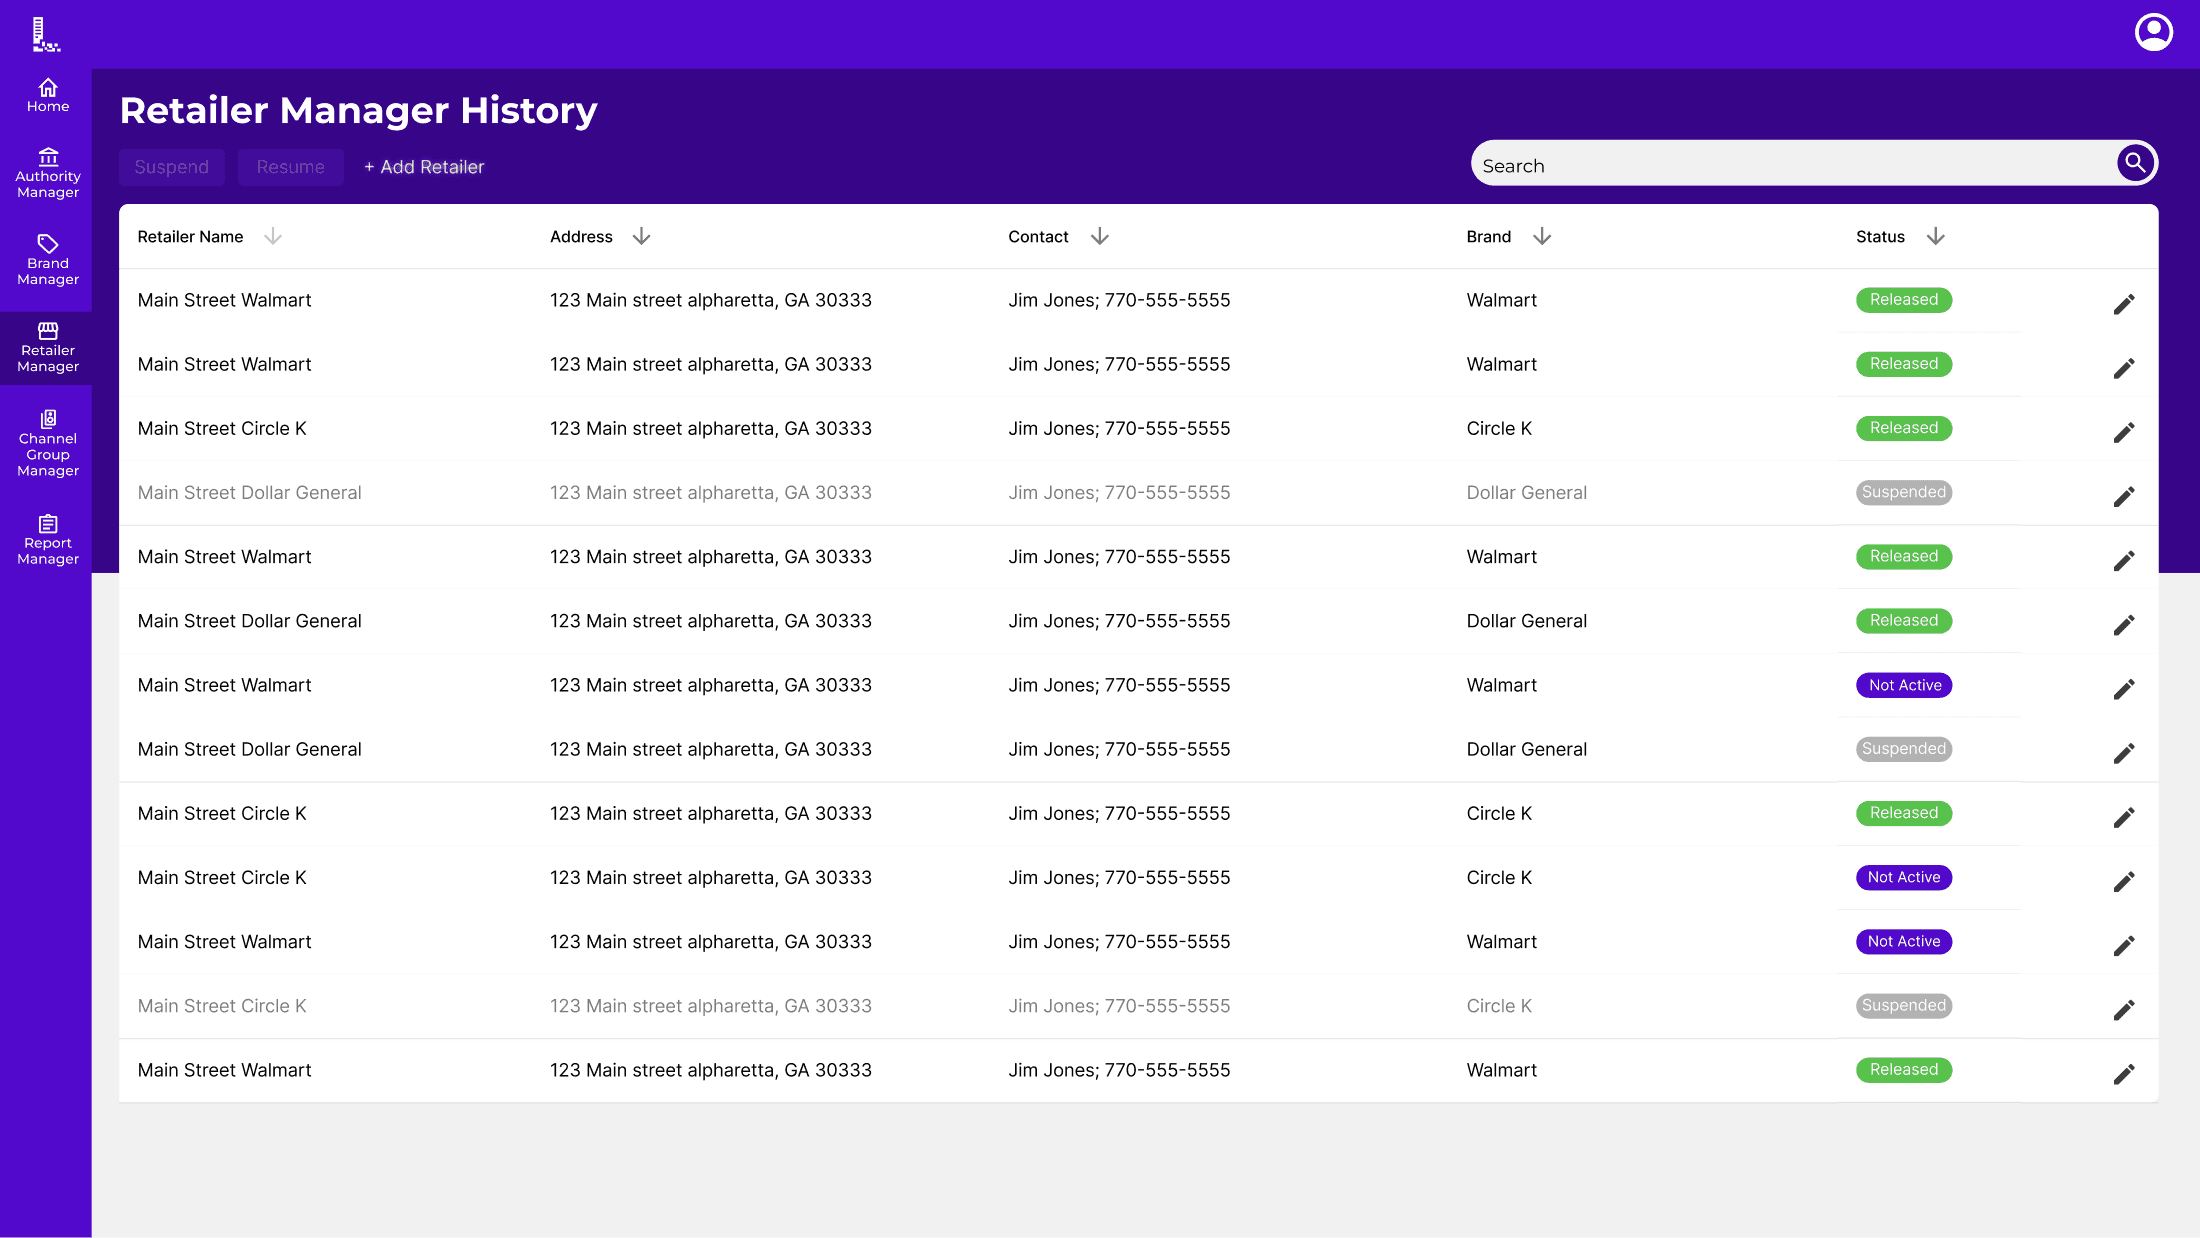Image resolution: width=2200 pixels, height=1238 pixels.
Task: Click the app logo at top left
Action: (x=44, y=35)
